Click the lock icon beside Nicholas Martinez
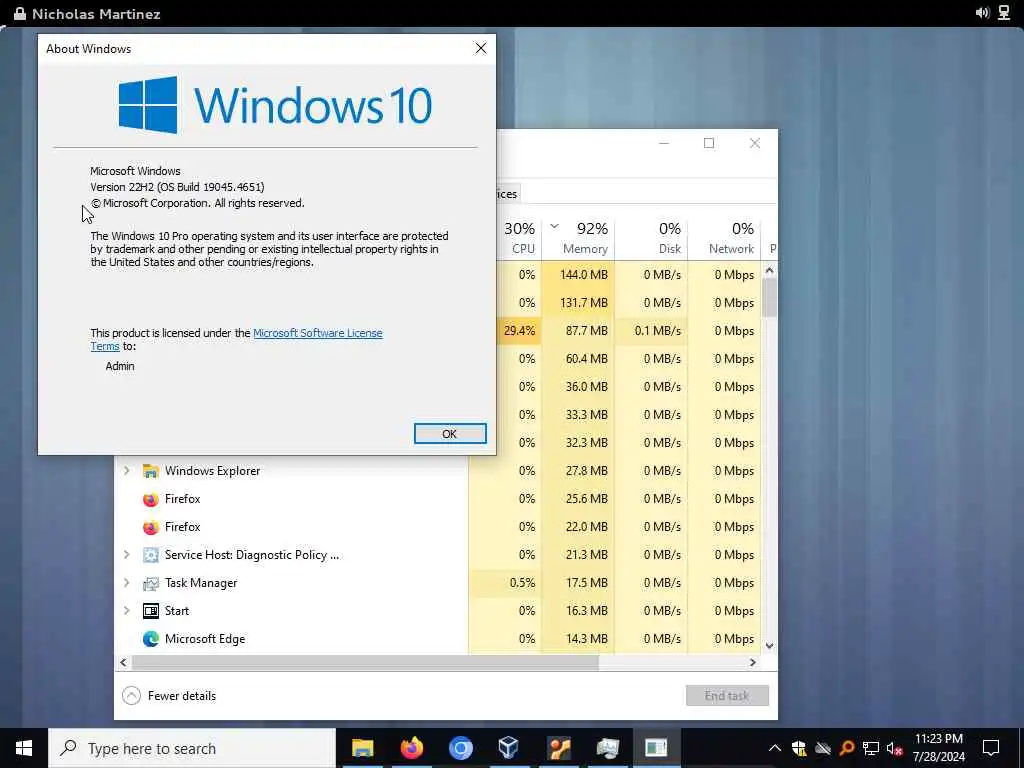Screen dimensions: 1024x768 tap(20, 14)
